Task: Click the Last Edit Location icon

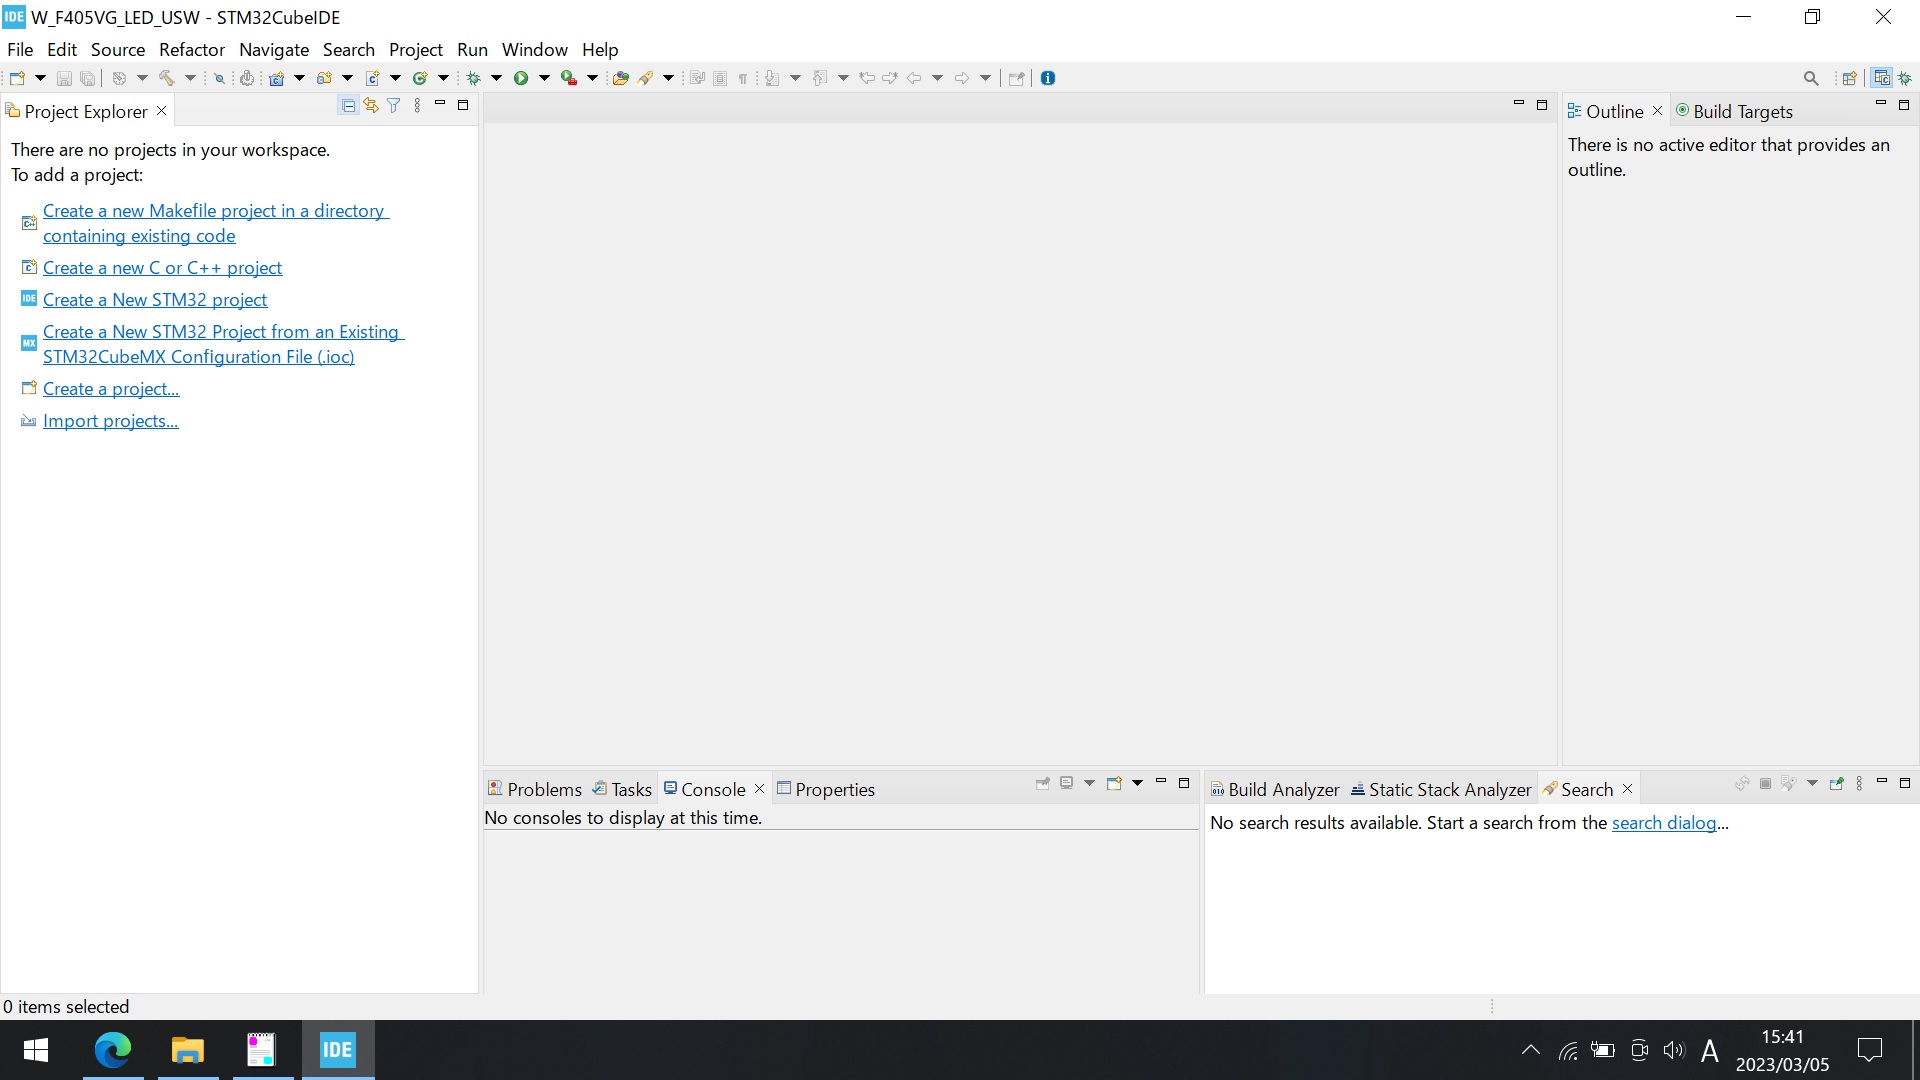Action: [x=867, y=78]
